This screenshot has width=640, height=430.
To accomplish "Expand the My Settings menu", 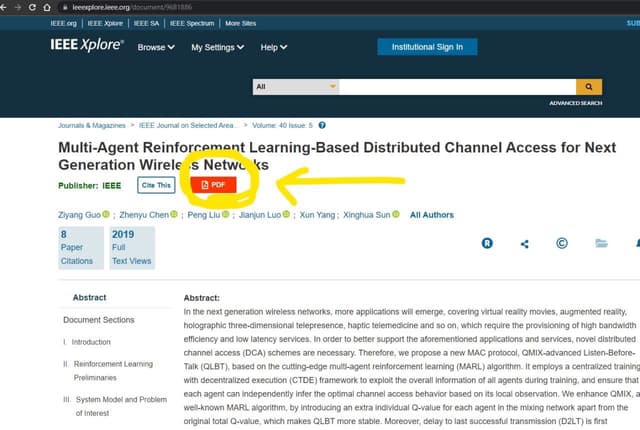I will coord(217,47).
